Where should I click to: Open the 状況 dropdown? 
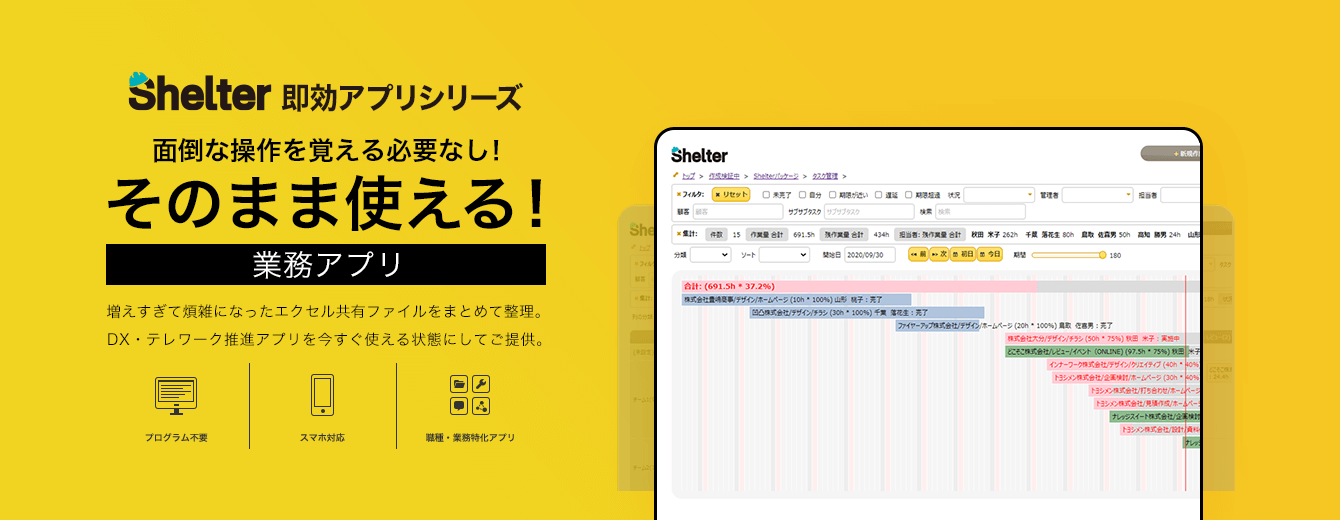click(x=999, y=195)
